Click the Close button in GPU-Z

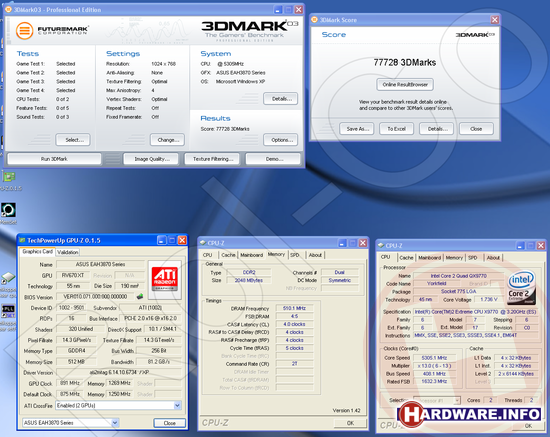tap(170, 423)
